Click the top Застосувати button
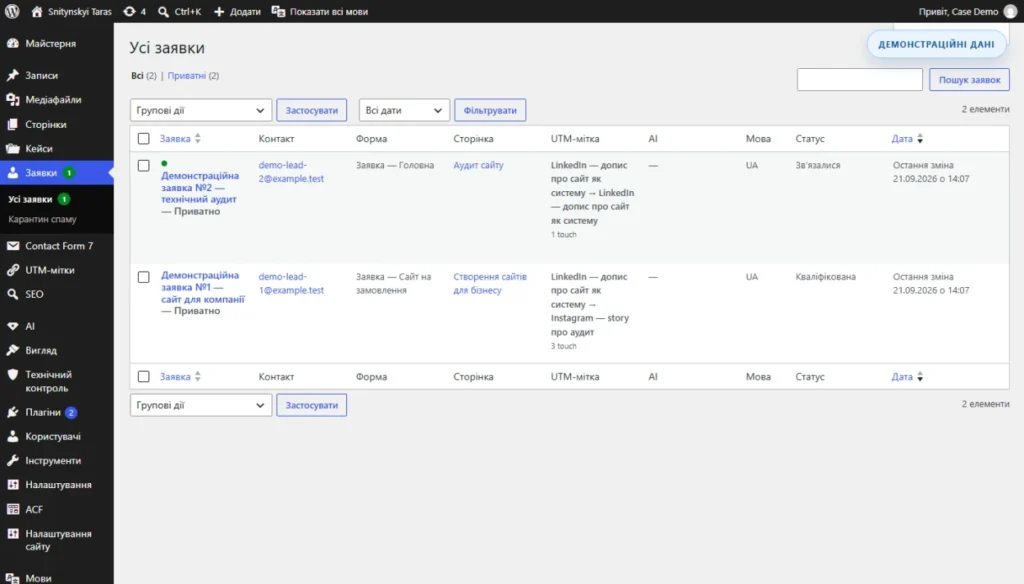The width and height of the screenshot is (1024, 584). tap(312, 110)
